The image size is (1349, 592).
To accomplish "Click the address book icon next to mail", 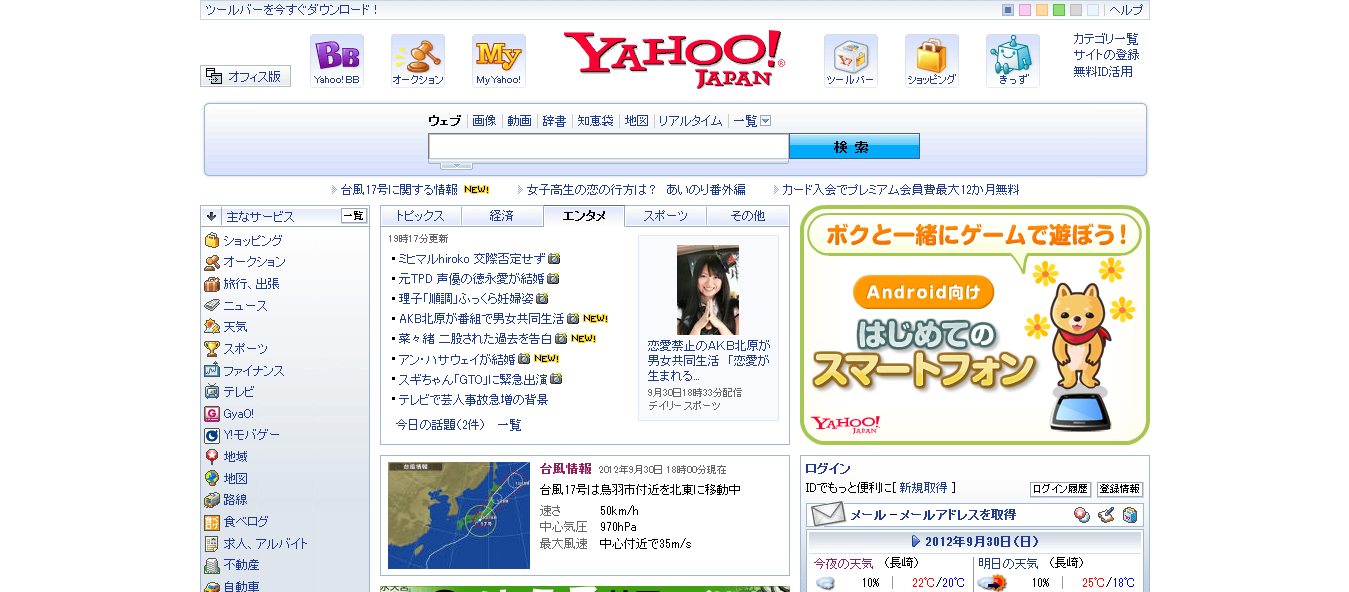I will pos(1130,515).
